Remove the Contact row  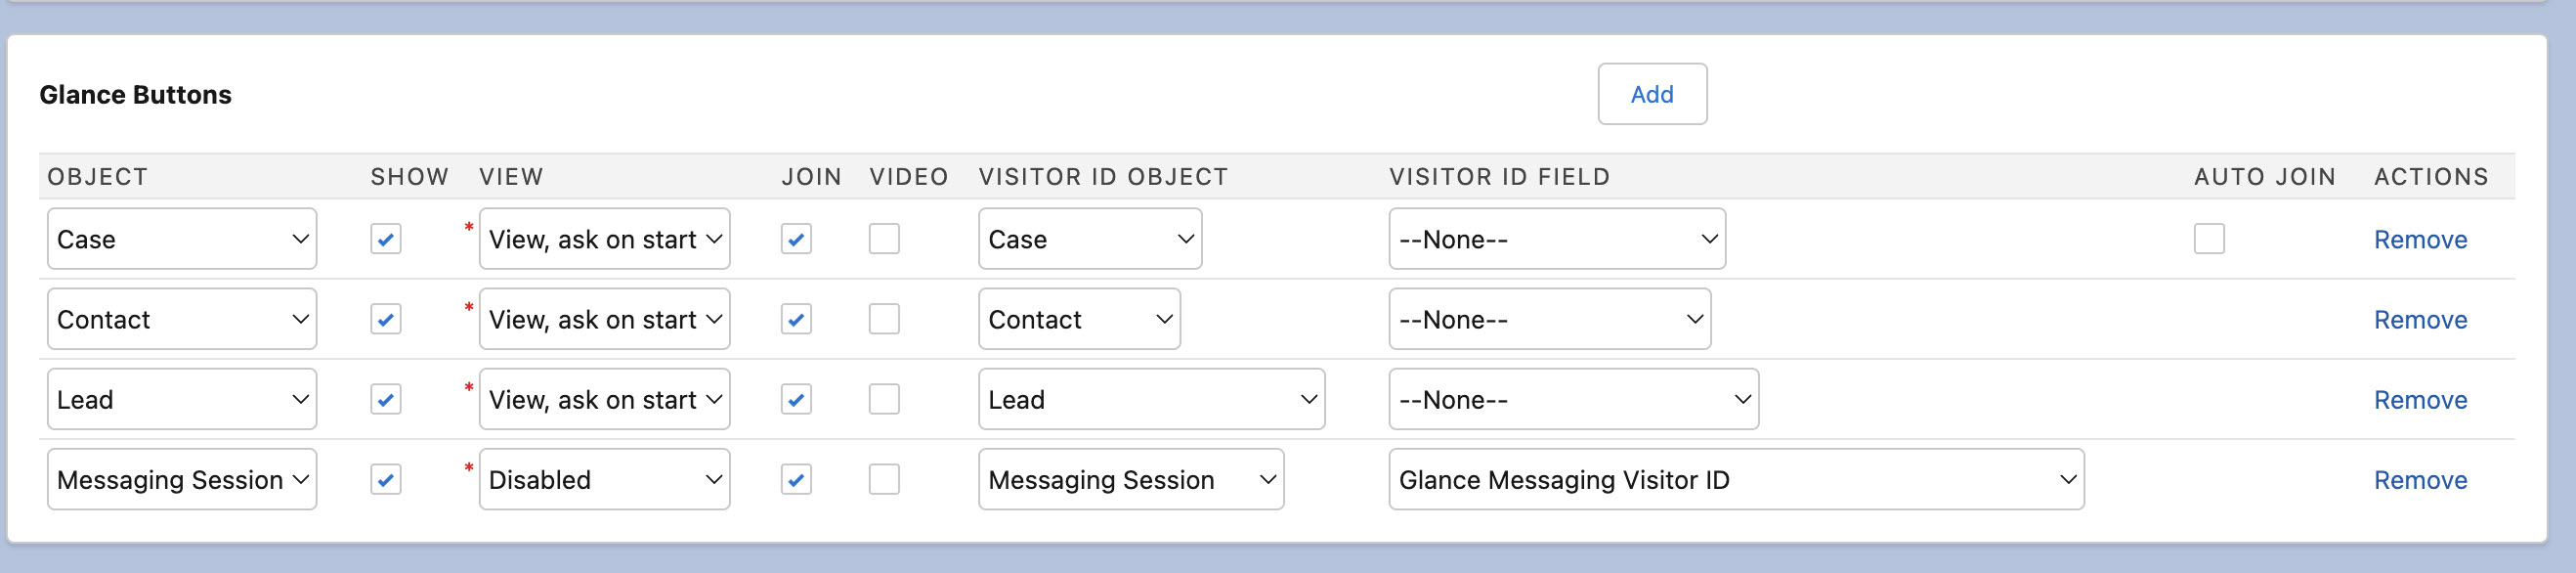2419,319
